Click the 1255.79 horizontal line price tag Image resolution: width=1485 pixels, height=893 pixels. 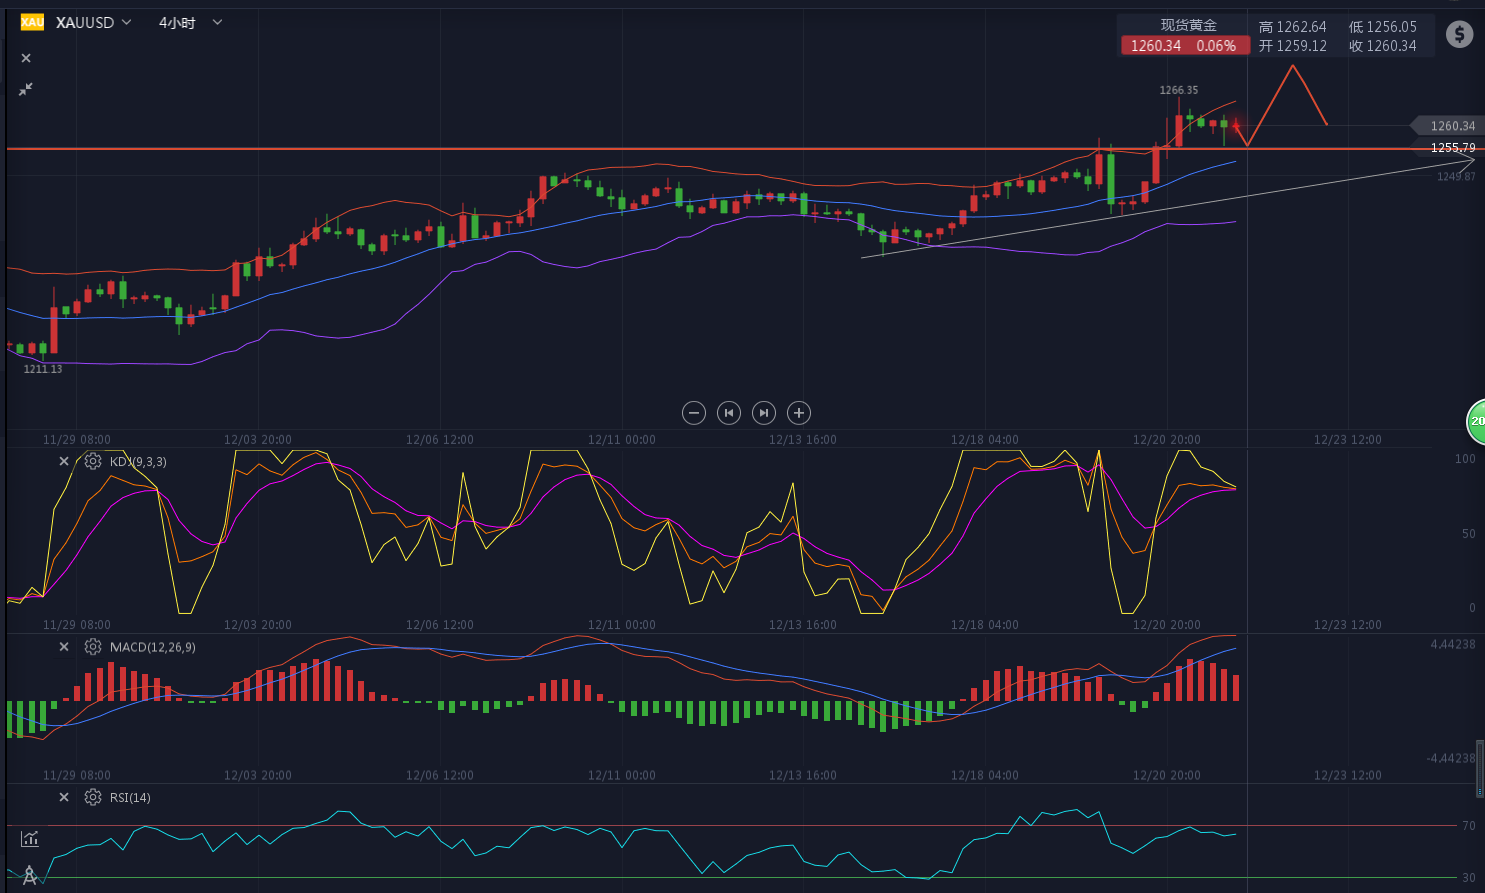point(1452,148)
